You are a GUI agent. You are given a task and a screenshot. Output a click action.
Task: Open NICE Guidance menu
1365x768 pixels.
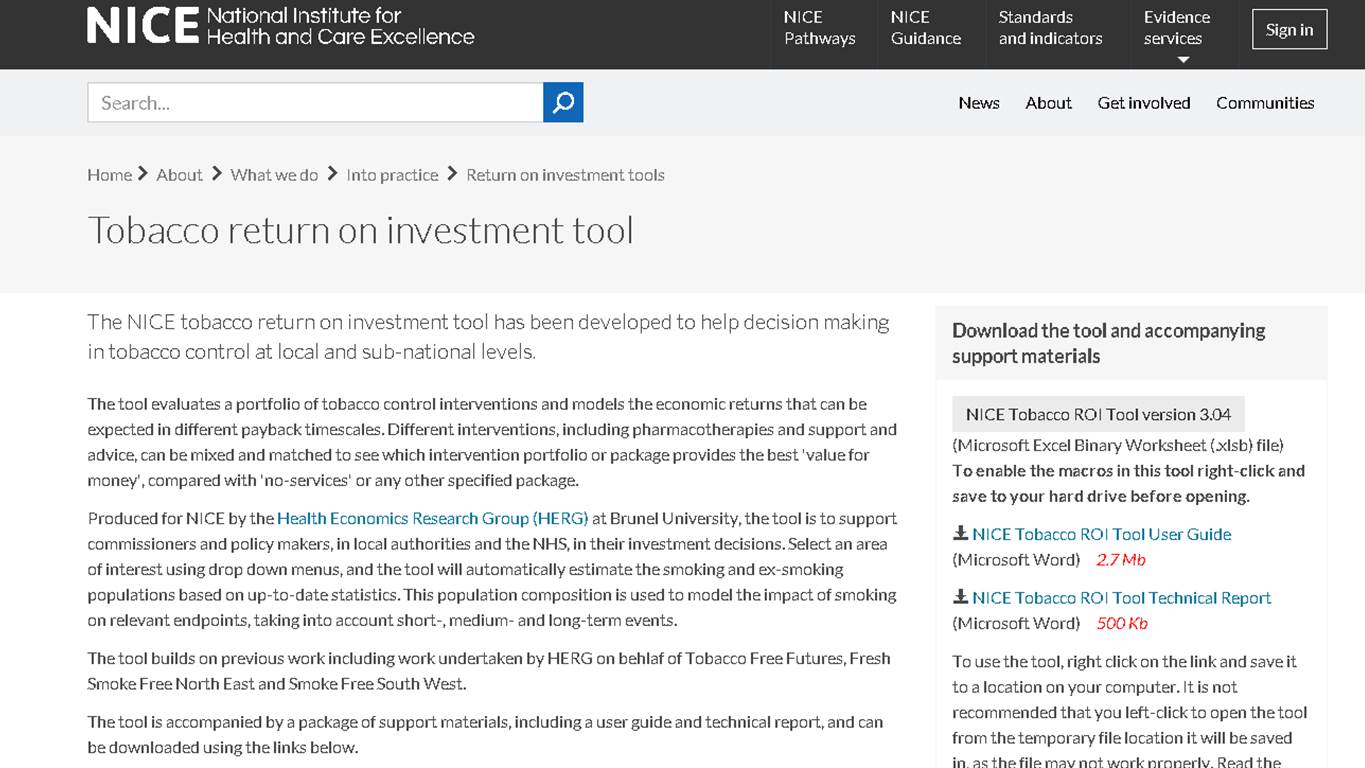point(925,28)
